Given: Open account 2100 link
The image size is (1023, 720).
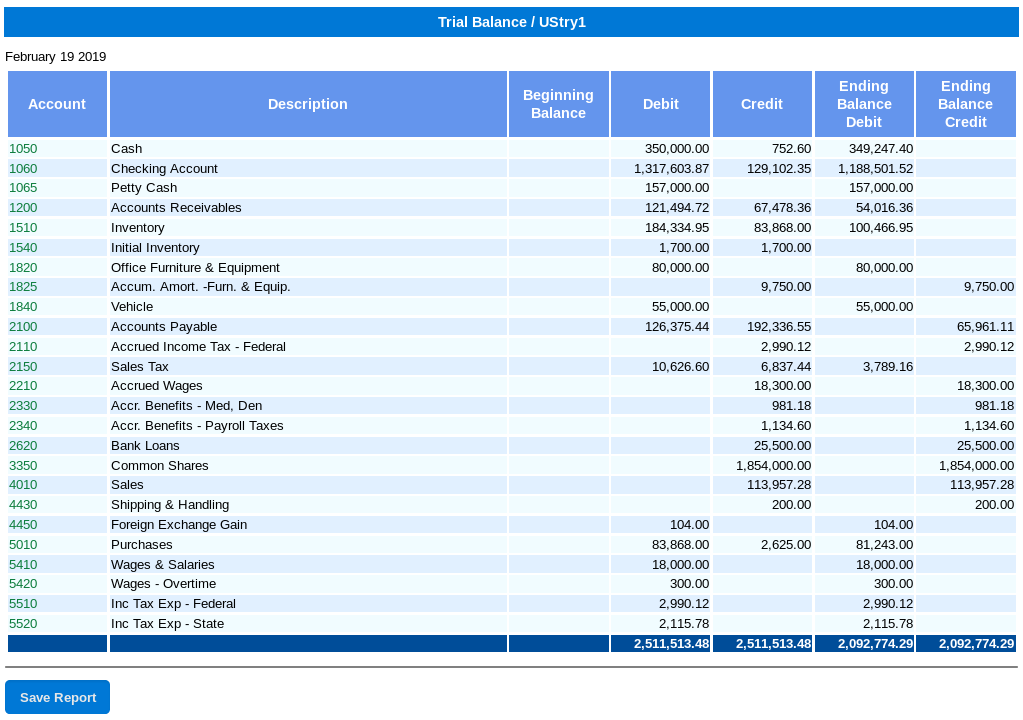Looking at the screenshot, I should click(x=23, y=327).
